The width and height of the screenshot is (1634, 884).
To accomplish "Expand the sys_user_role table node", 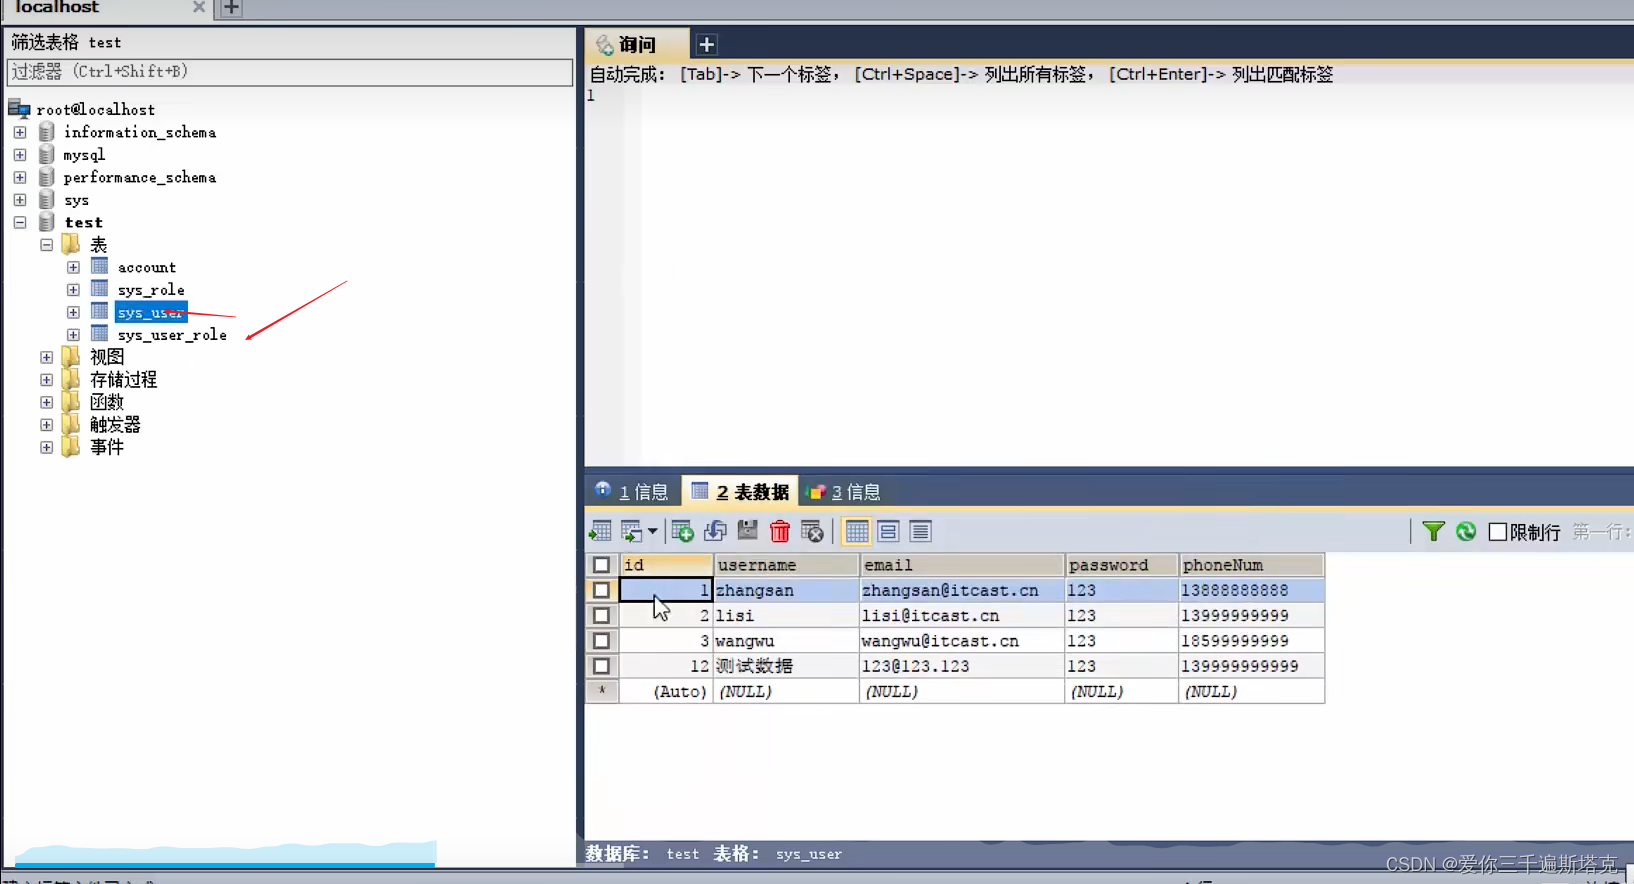I will pos(73,335).
